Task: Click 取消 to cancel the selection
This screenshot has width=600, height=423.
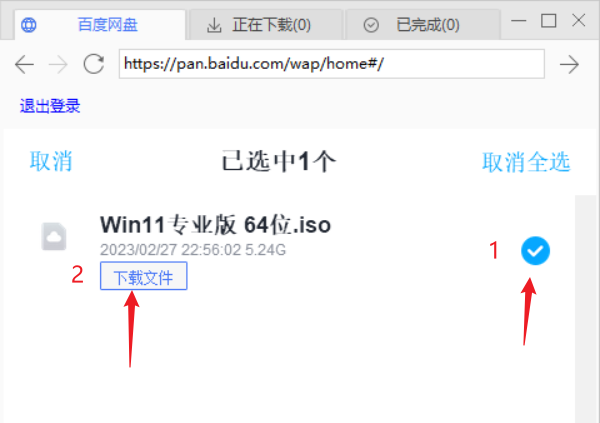Action: pos(51,161)
